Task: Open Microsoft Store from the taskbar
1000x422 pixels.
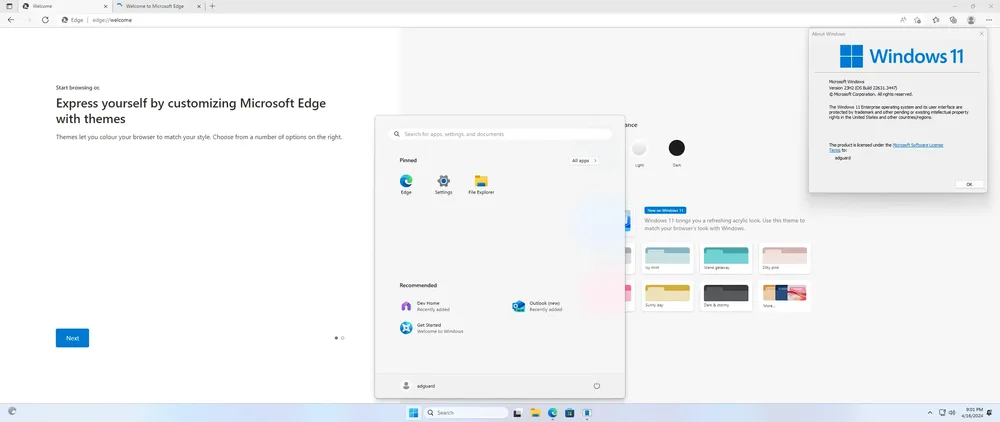Action: point(570,412)
